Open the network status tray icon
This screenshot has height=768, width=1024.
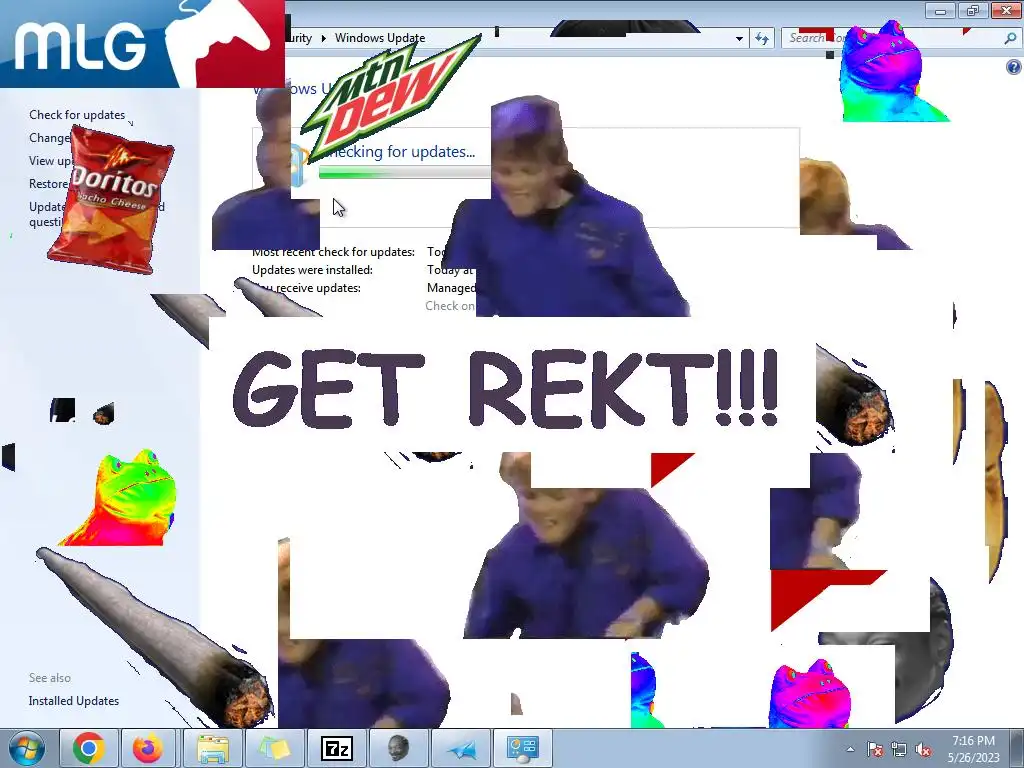[x=899, y=749]
